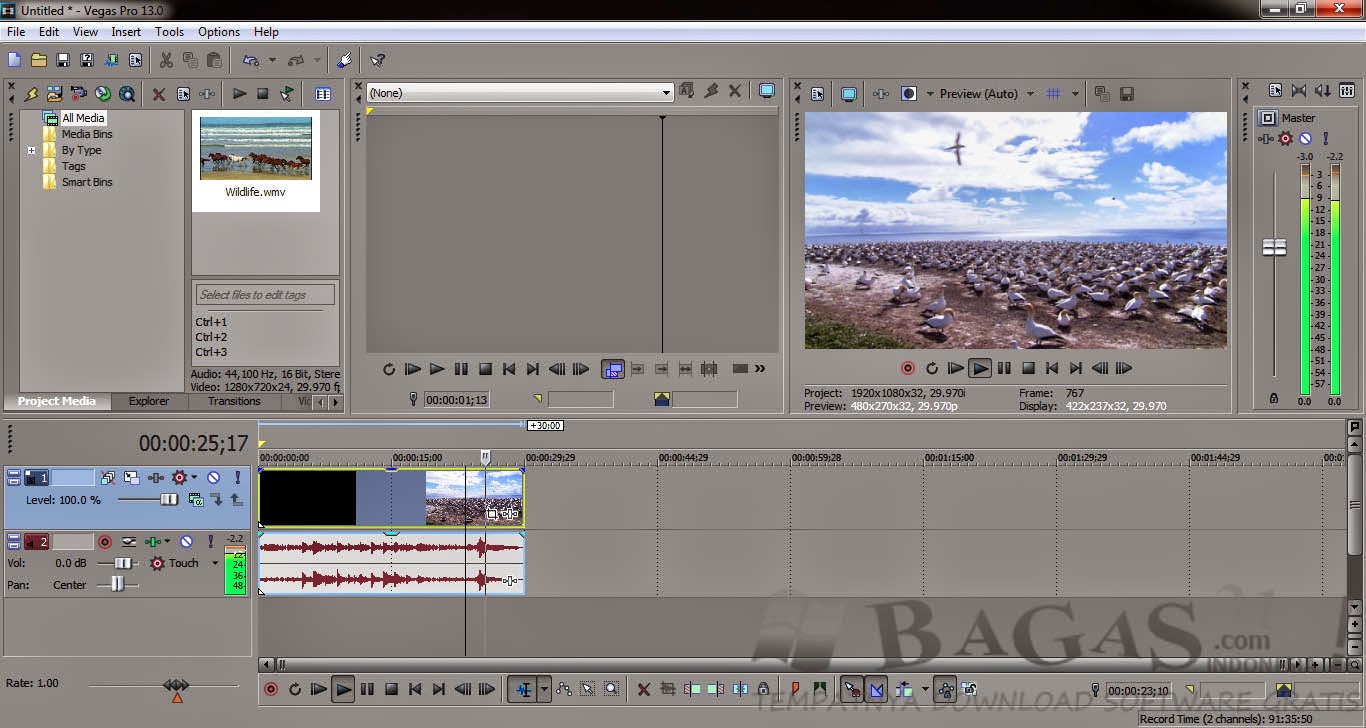Save the project with the floppy icon

point(63,60)
